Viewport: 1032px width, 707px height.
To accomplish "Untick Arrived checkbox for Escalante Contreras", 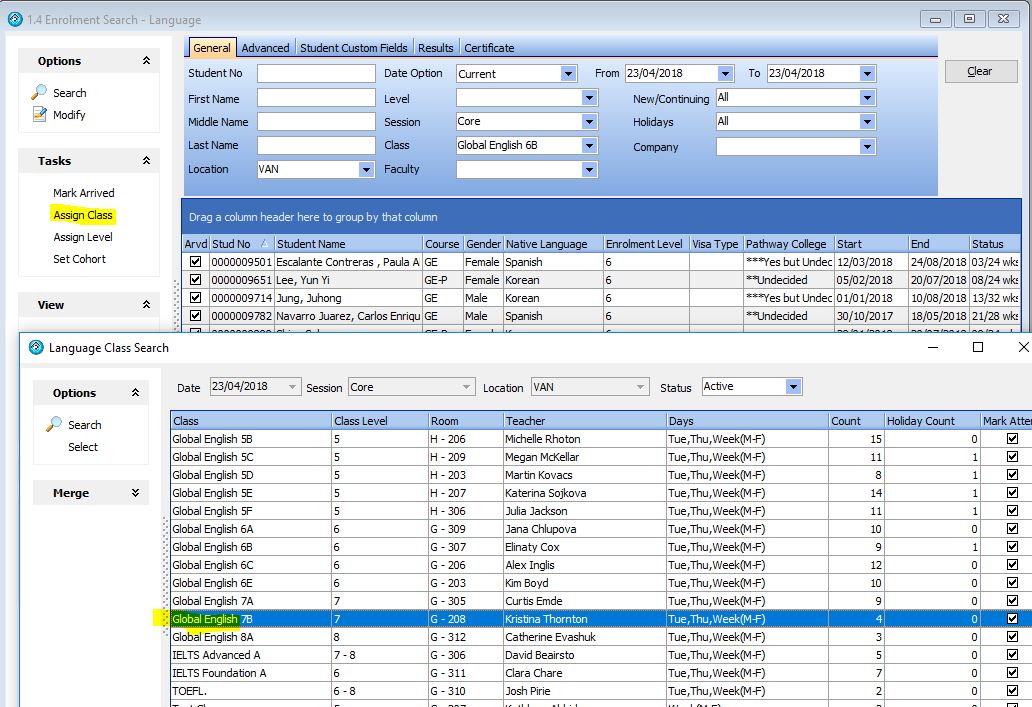I will coord(195,262).
